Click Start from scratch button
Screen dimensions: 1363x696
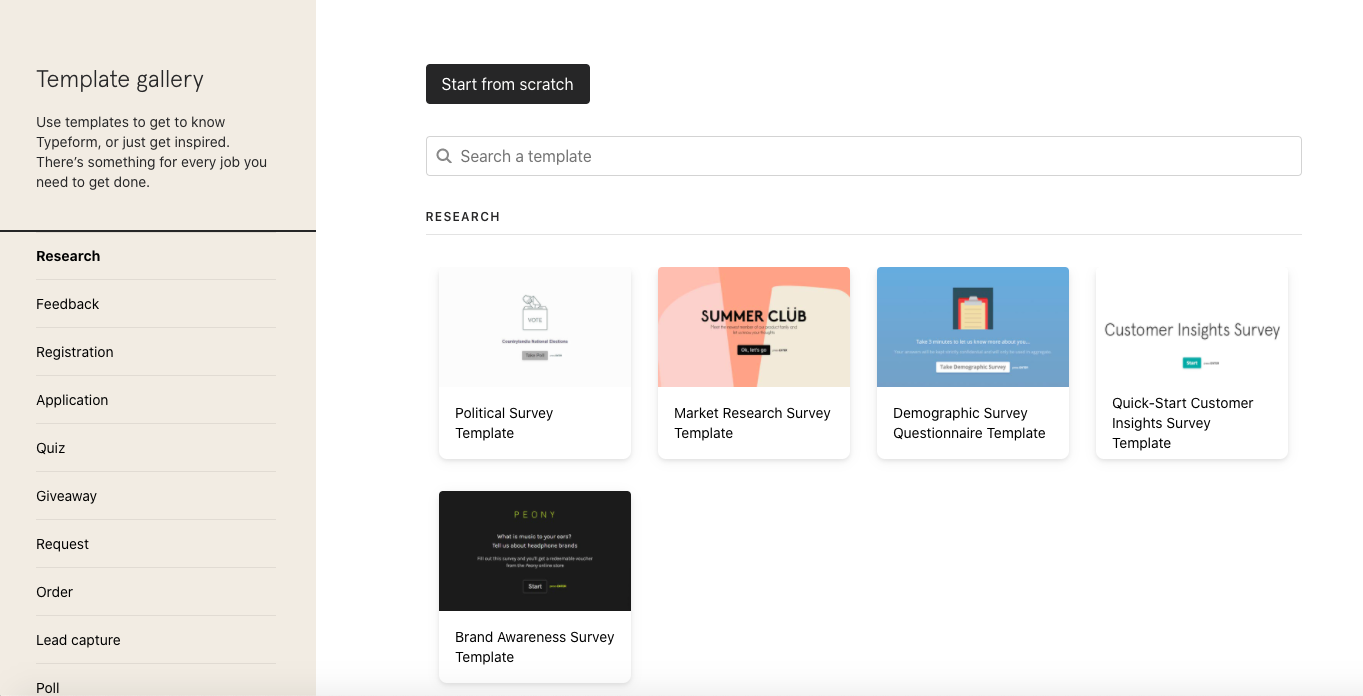tap(507, 84)
